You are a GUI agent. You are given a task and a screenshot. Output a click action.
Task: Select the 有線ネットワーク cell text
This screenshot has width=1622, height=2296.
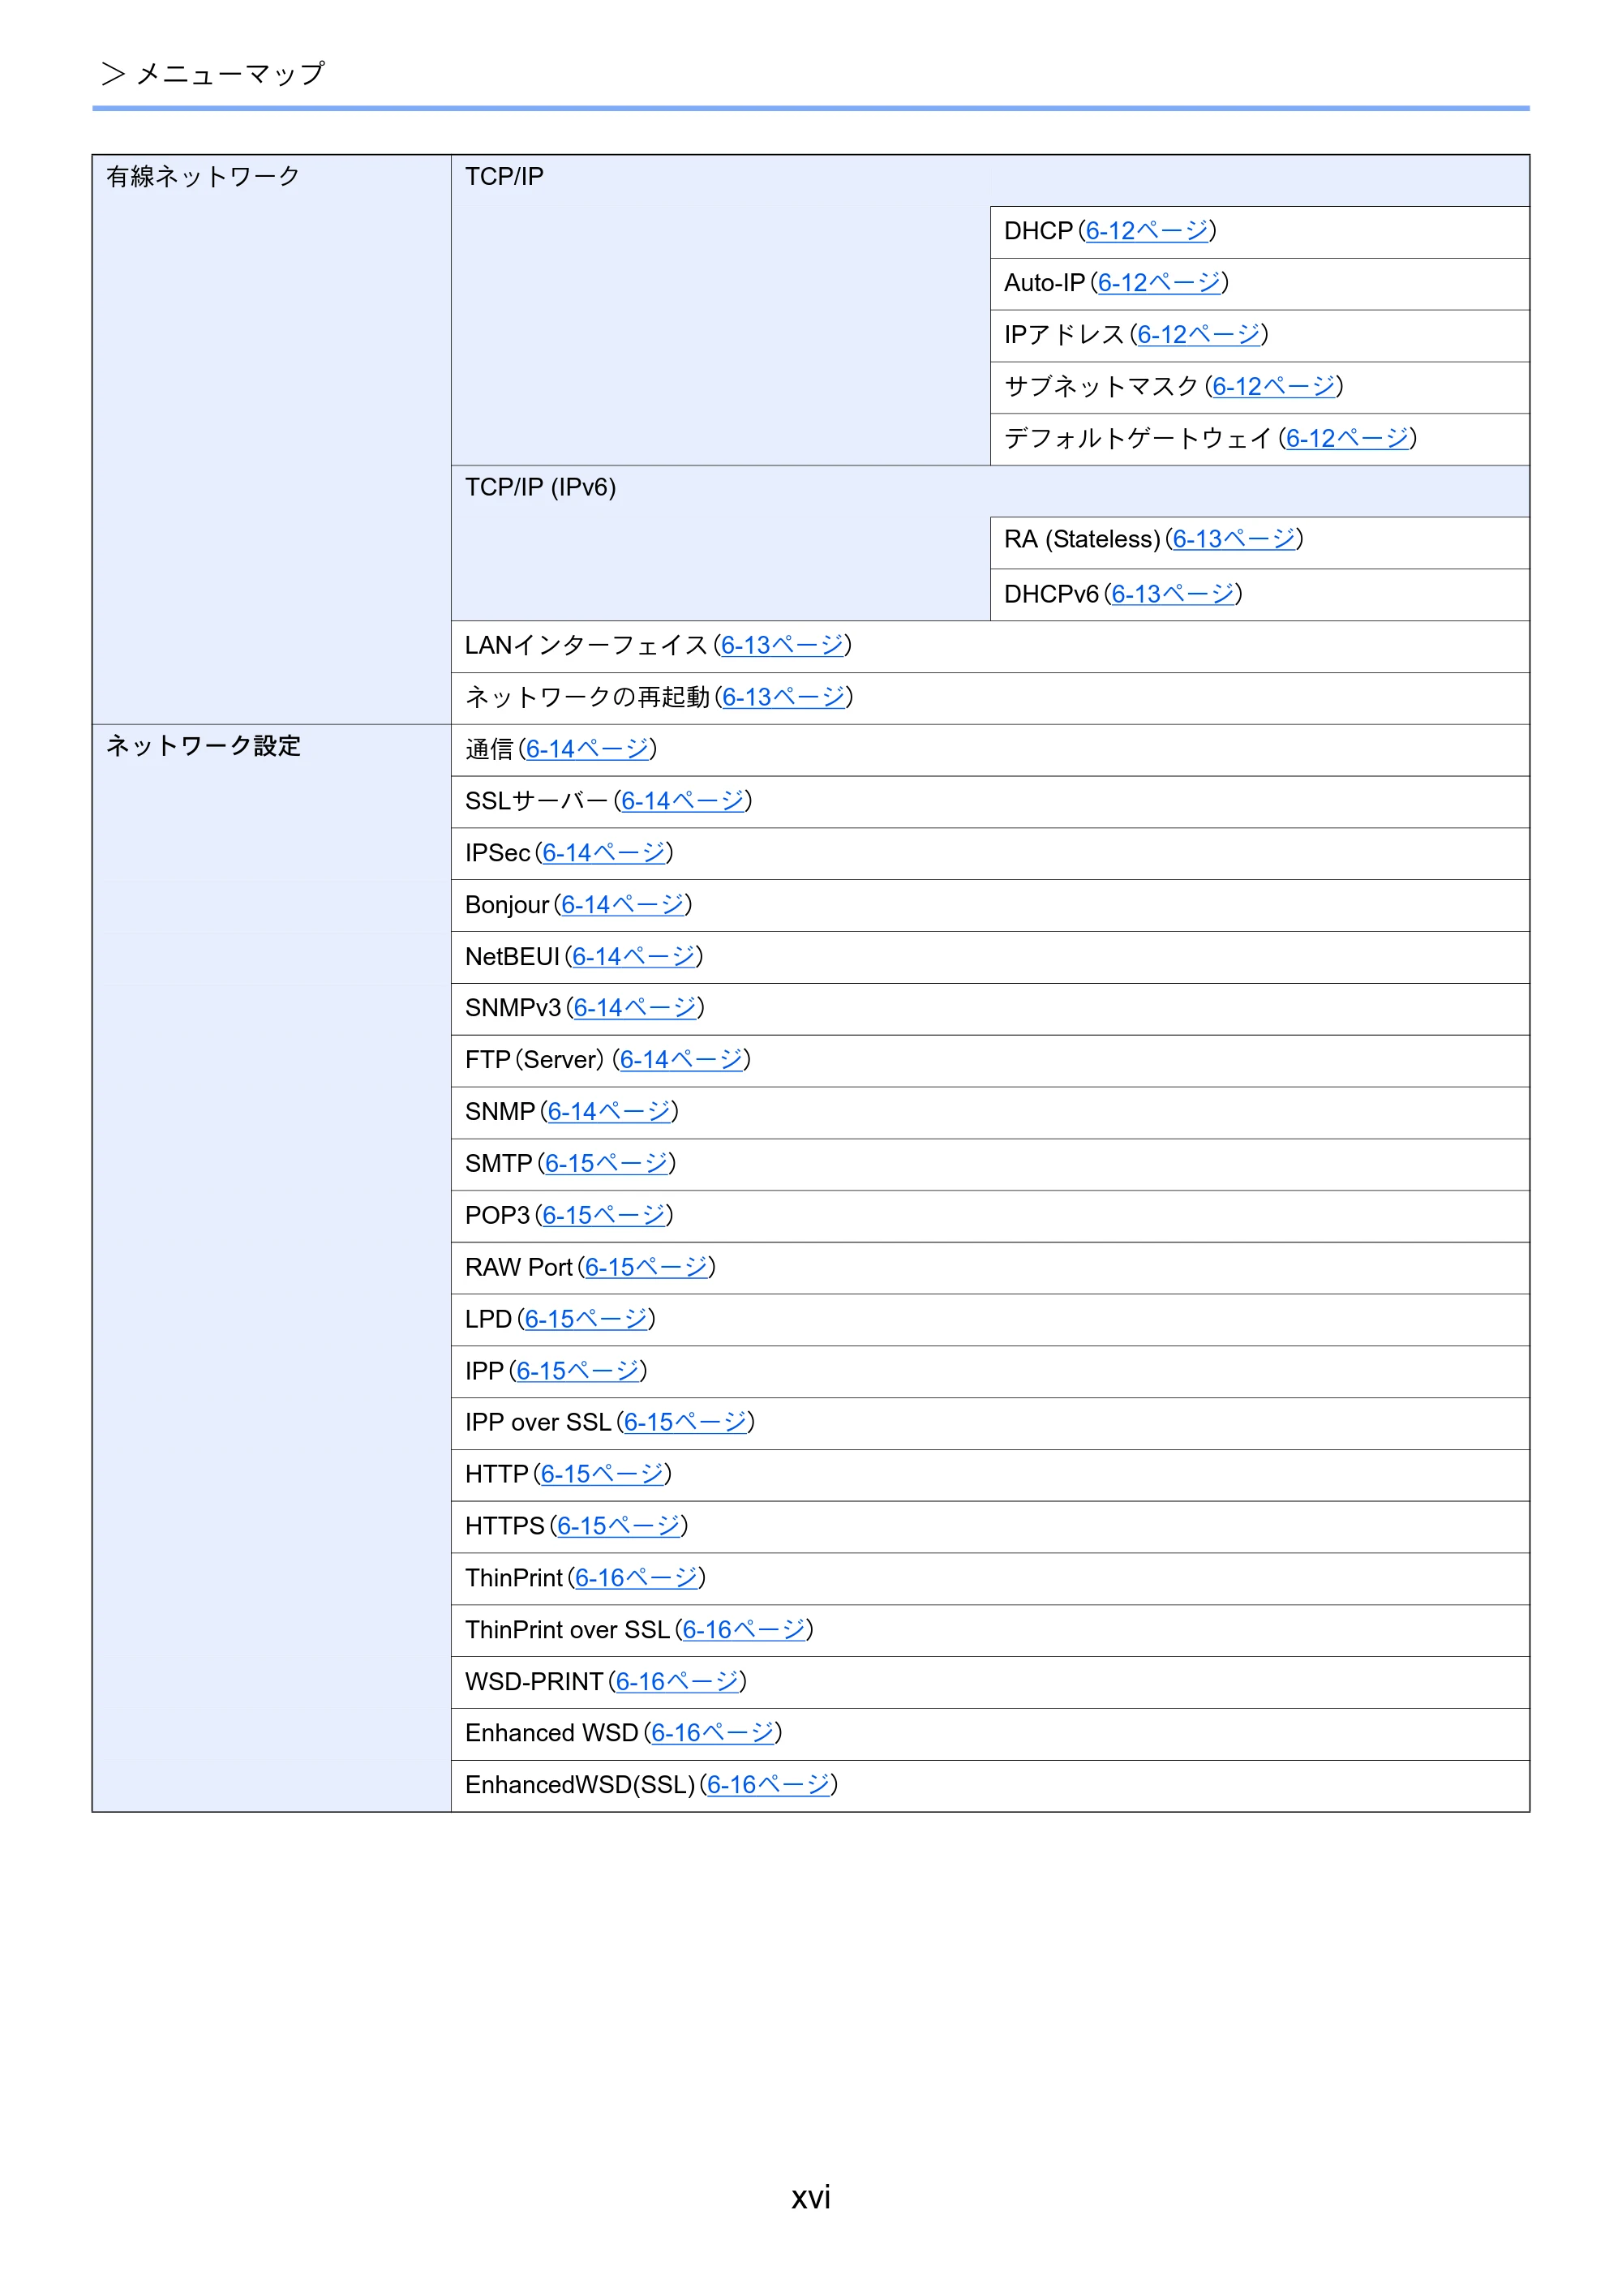204,177
